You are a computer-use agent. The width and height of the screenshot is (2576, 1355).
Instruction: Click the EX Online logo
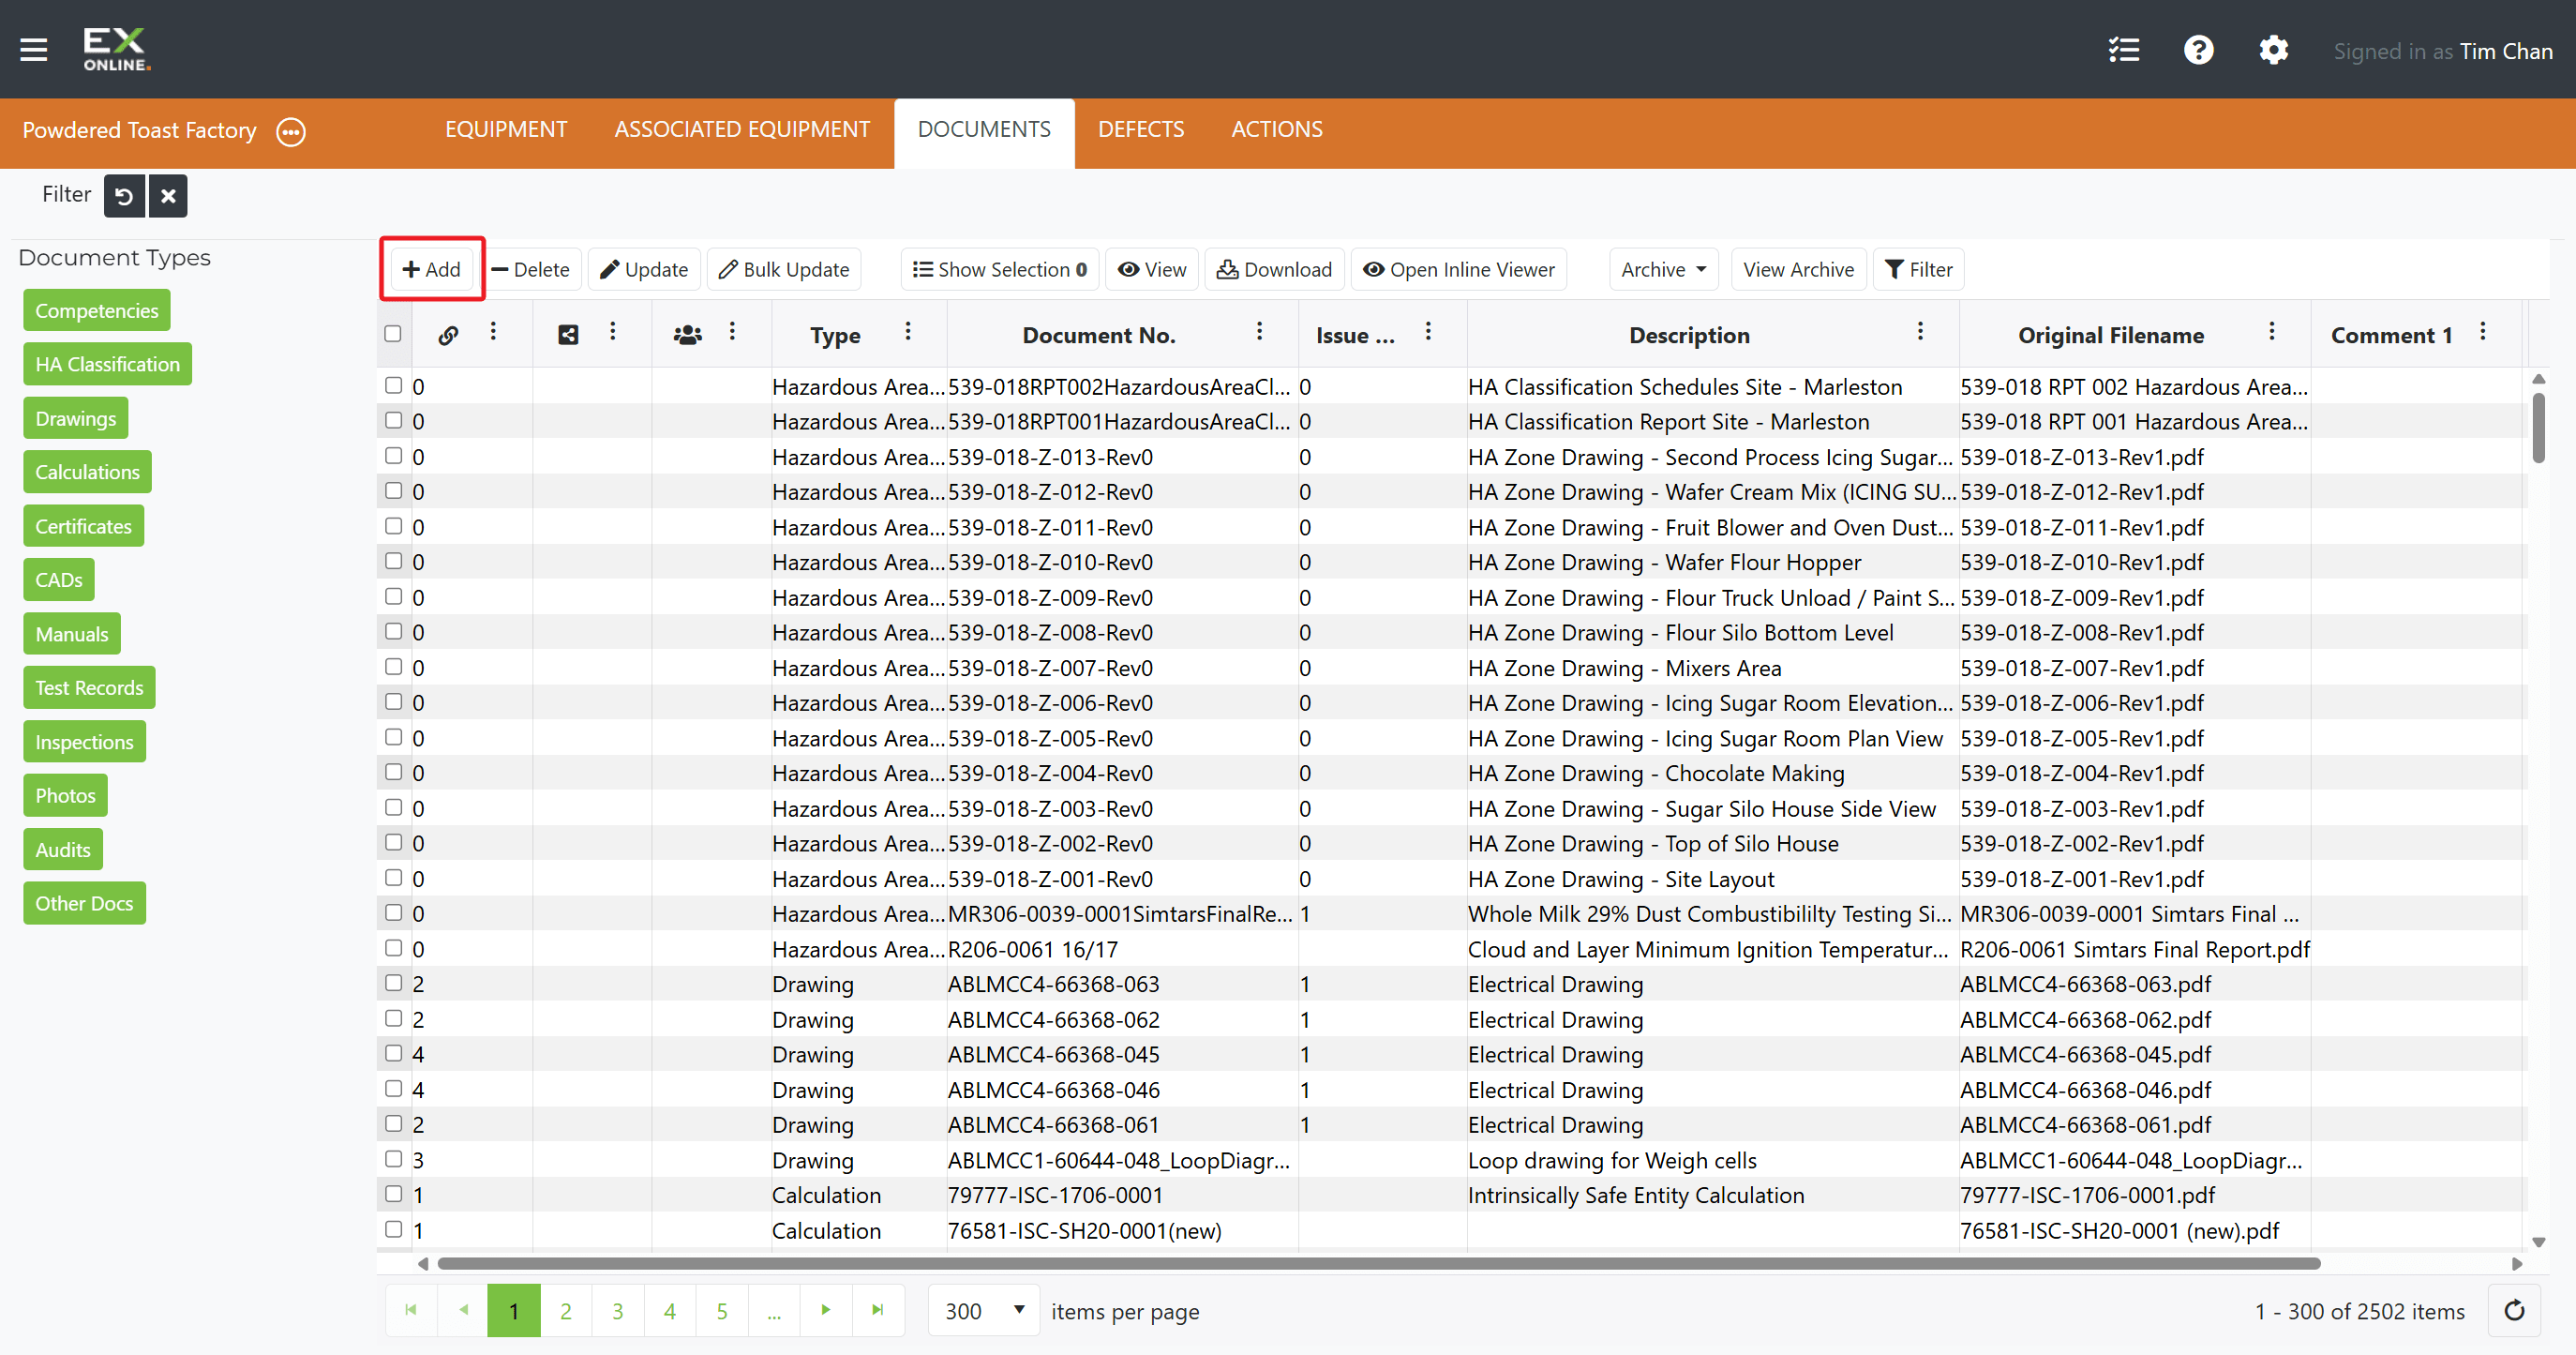pyautogui.click(x=116, y=50)
